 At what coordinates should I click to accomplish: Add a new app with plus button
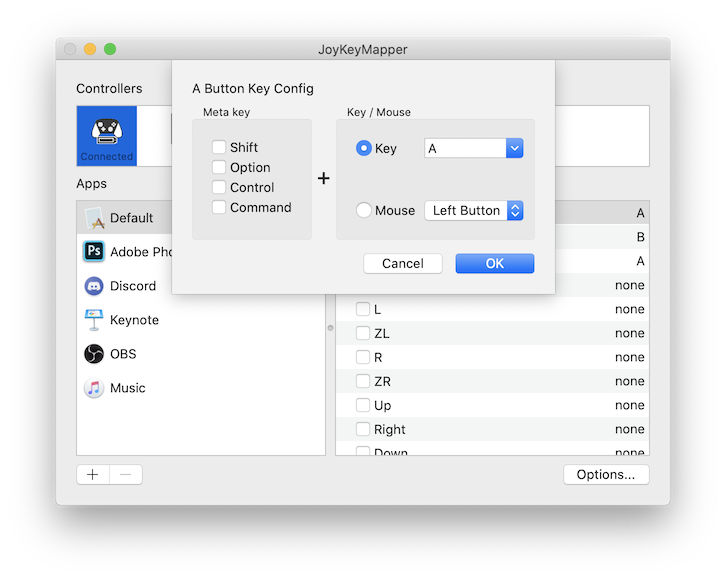[93, 474]
